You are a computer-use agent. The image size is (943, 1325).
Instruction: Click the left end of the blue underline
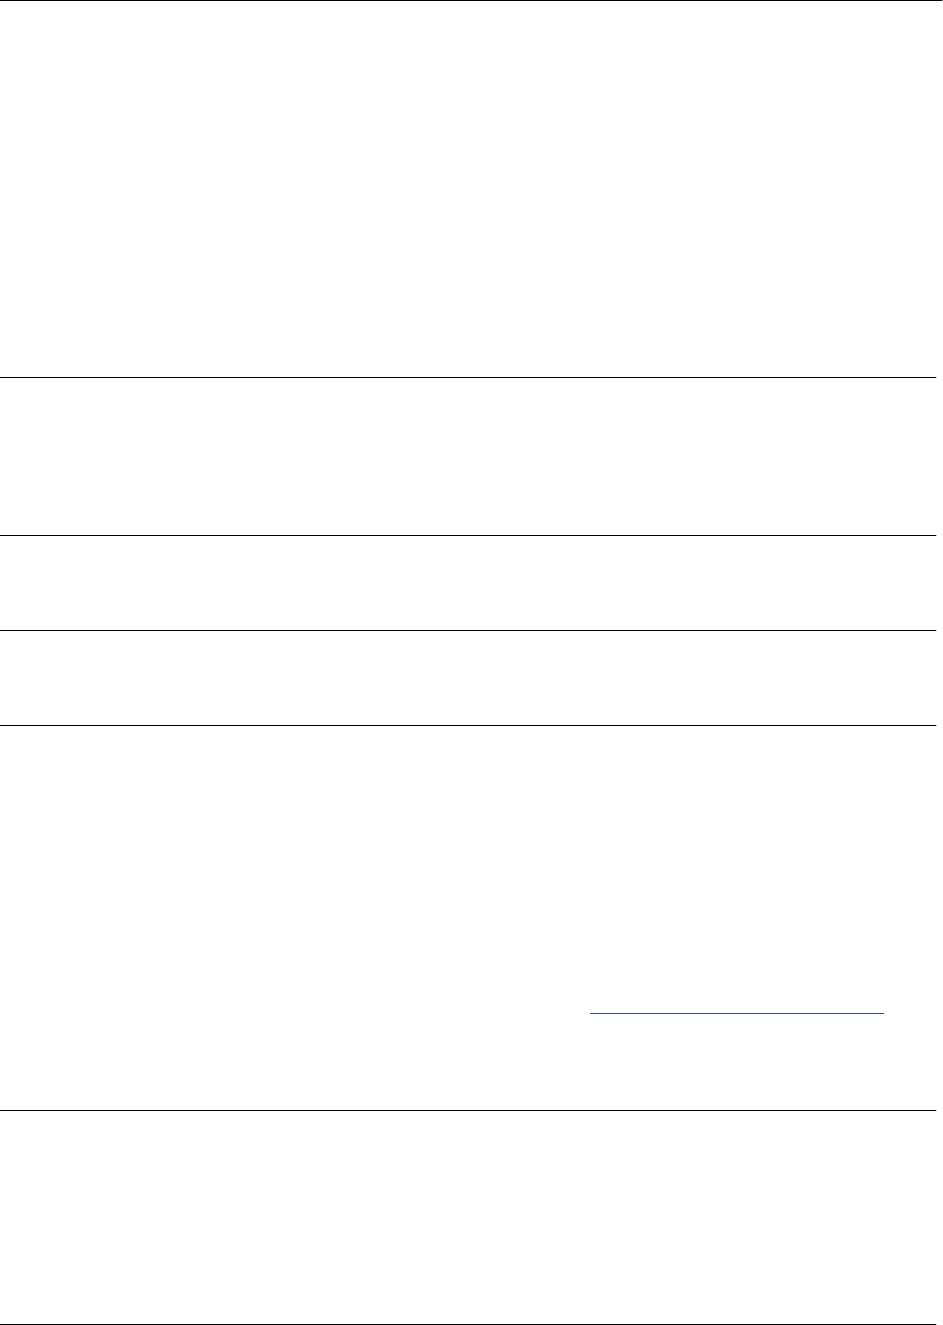[x=592, y=1014]
